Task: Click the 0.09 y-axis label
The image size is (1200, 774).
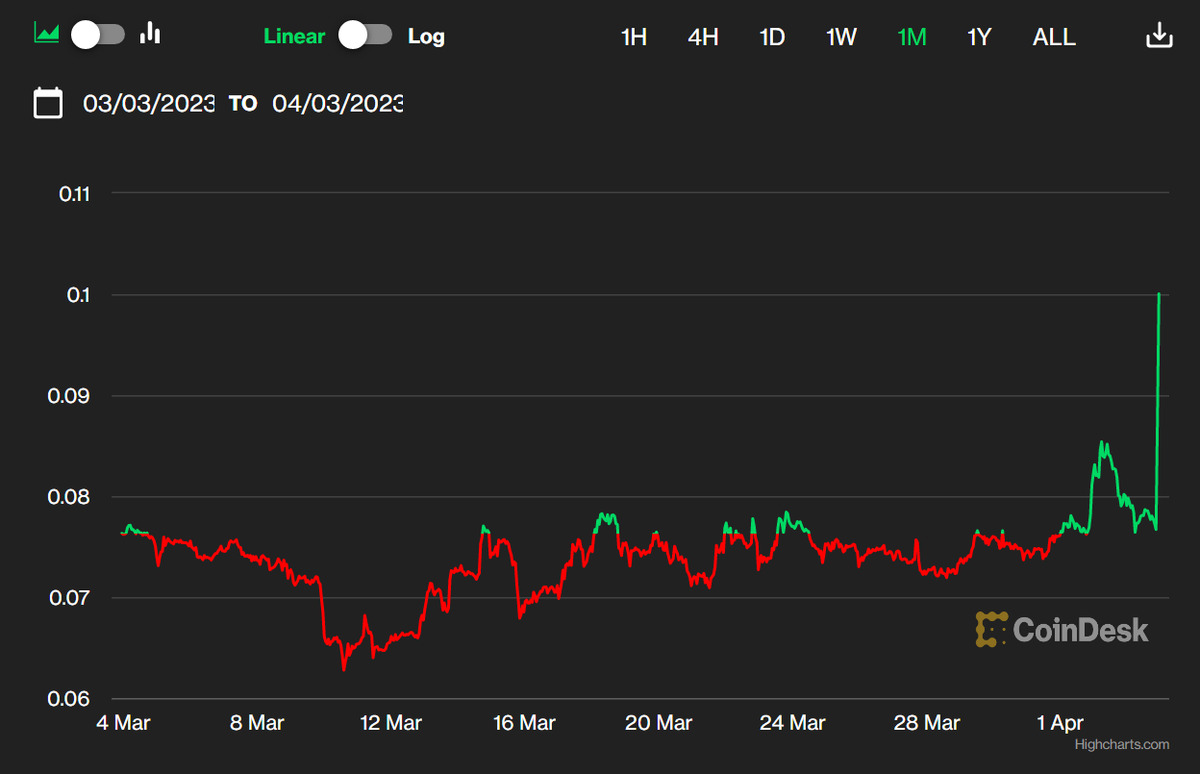Action: point(70,396)
